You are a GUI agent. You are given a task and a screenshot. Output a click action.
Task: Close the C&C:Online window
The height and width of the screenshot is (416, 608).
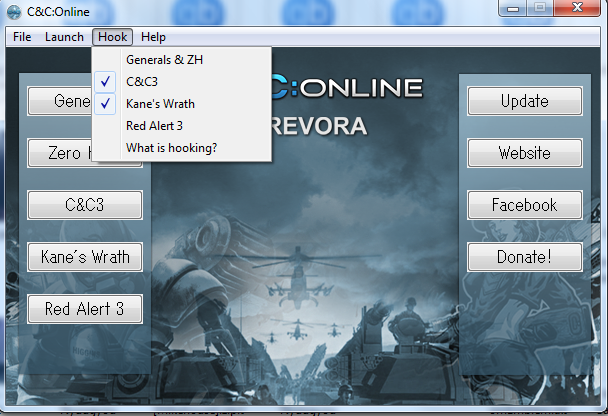click(x=577, y=8)
